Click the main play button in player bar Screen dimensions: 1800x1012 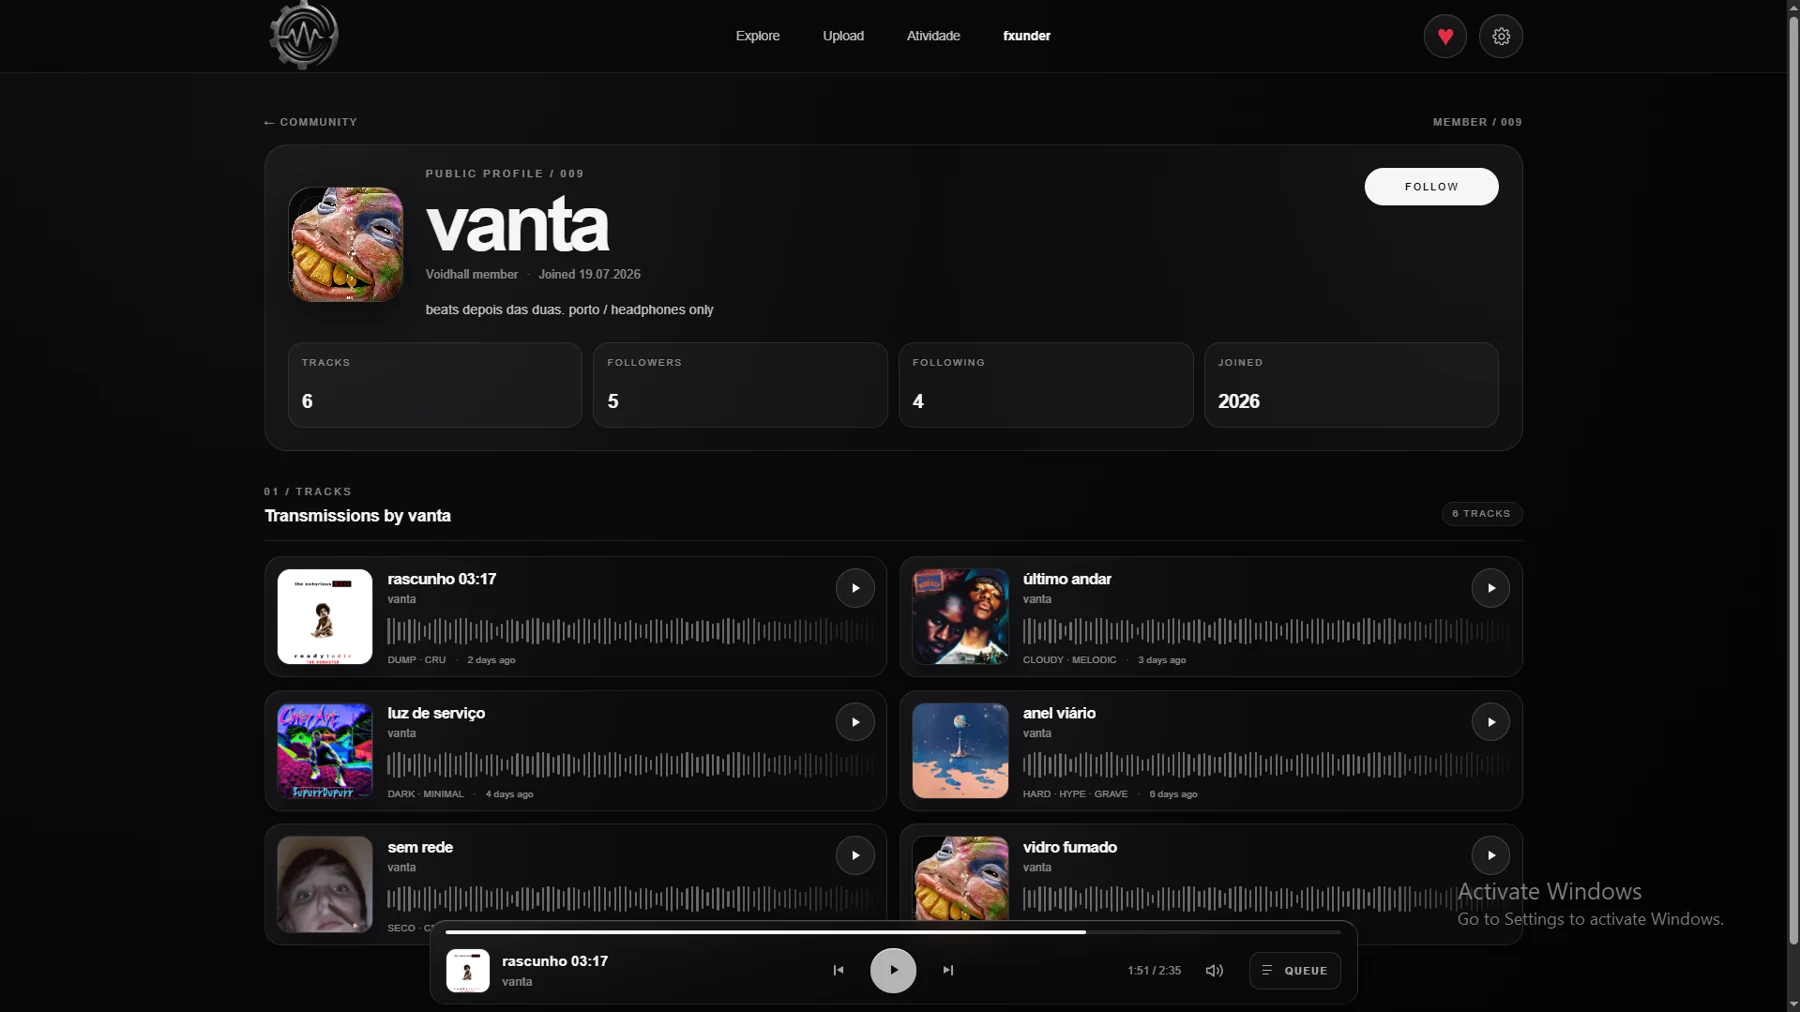click(x=893, y=970)
